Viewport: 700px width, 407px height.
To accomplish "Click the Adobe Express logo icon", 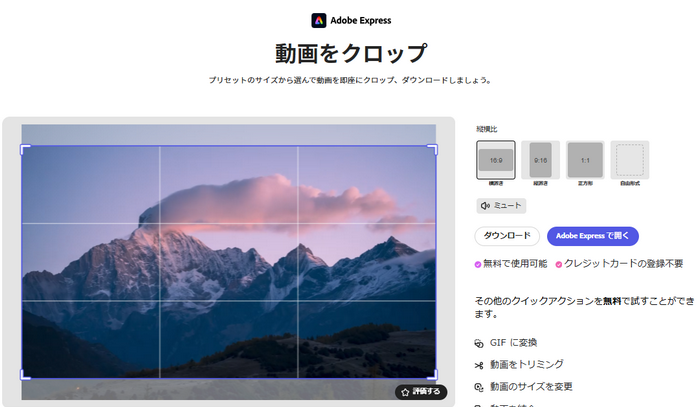I will click(318, 21).
